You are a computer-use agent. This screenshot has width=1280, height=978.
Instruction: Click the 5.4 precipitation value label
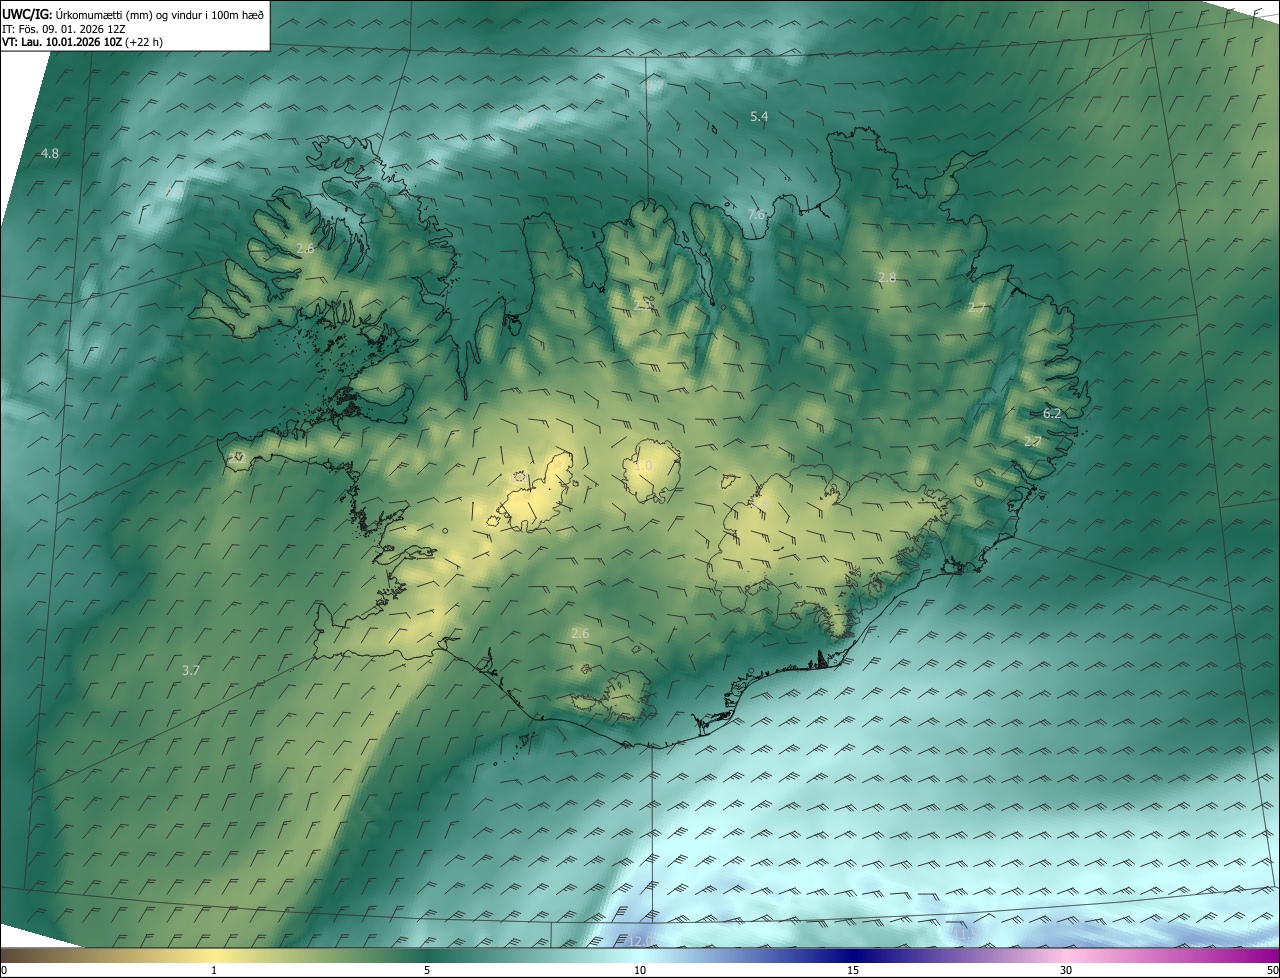click(x=759, y=117)
